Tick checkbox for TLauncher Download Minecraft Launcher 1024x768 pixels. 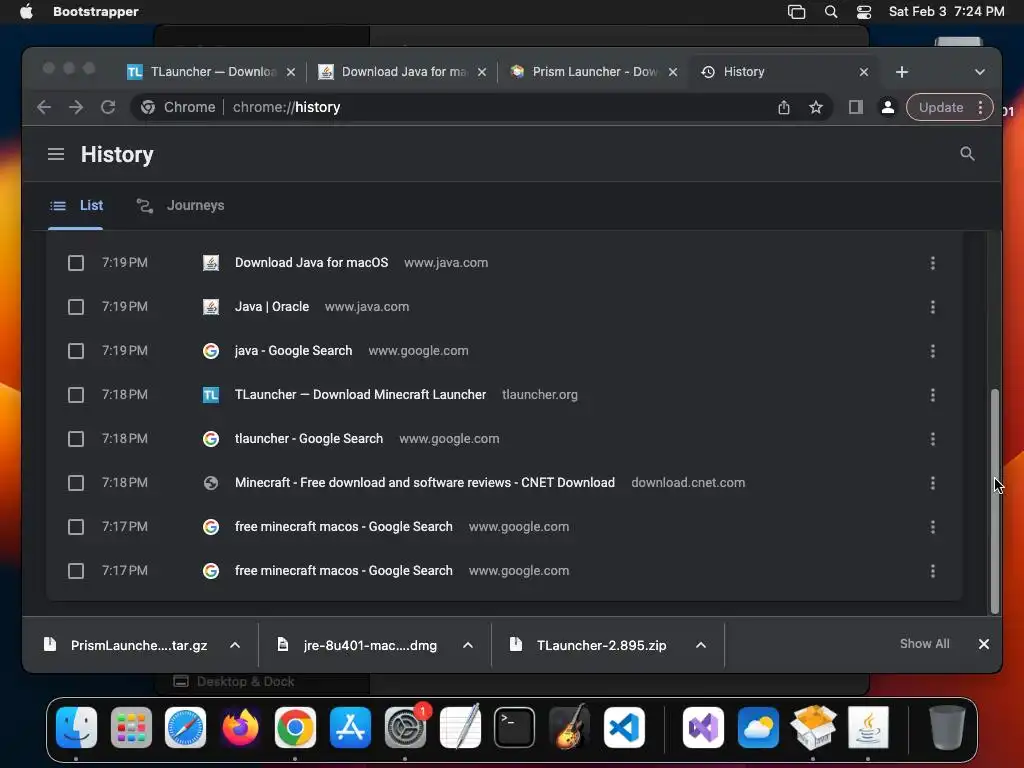point(76,394)
